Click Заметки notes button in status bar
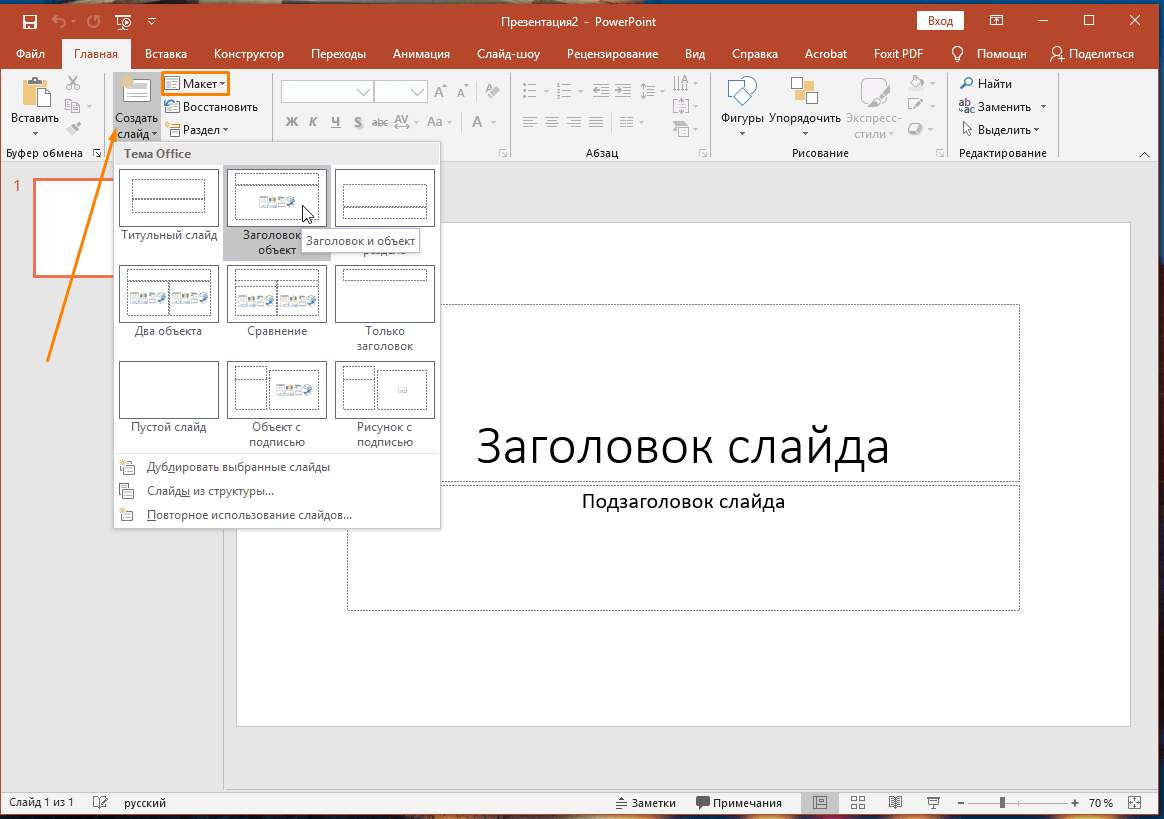Image resolution: width=1164 pixels, height=819 pixels. tap(646, 803)
